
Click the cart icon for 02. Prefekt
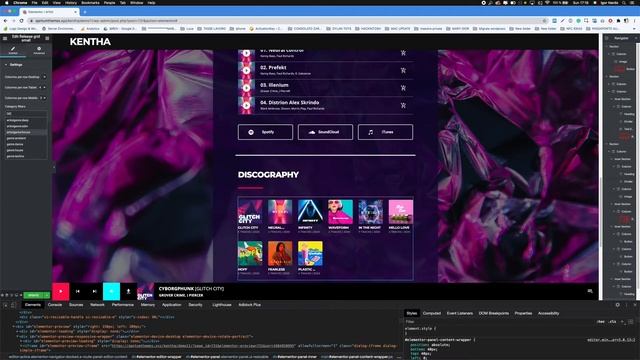pyautogui.click(x=403, y=71)
